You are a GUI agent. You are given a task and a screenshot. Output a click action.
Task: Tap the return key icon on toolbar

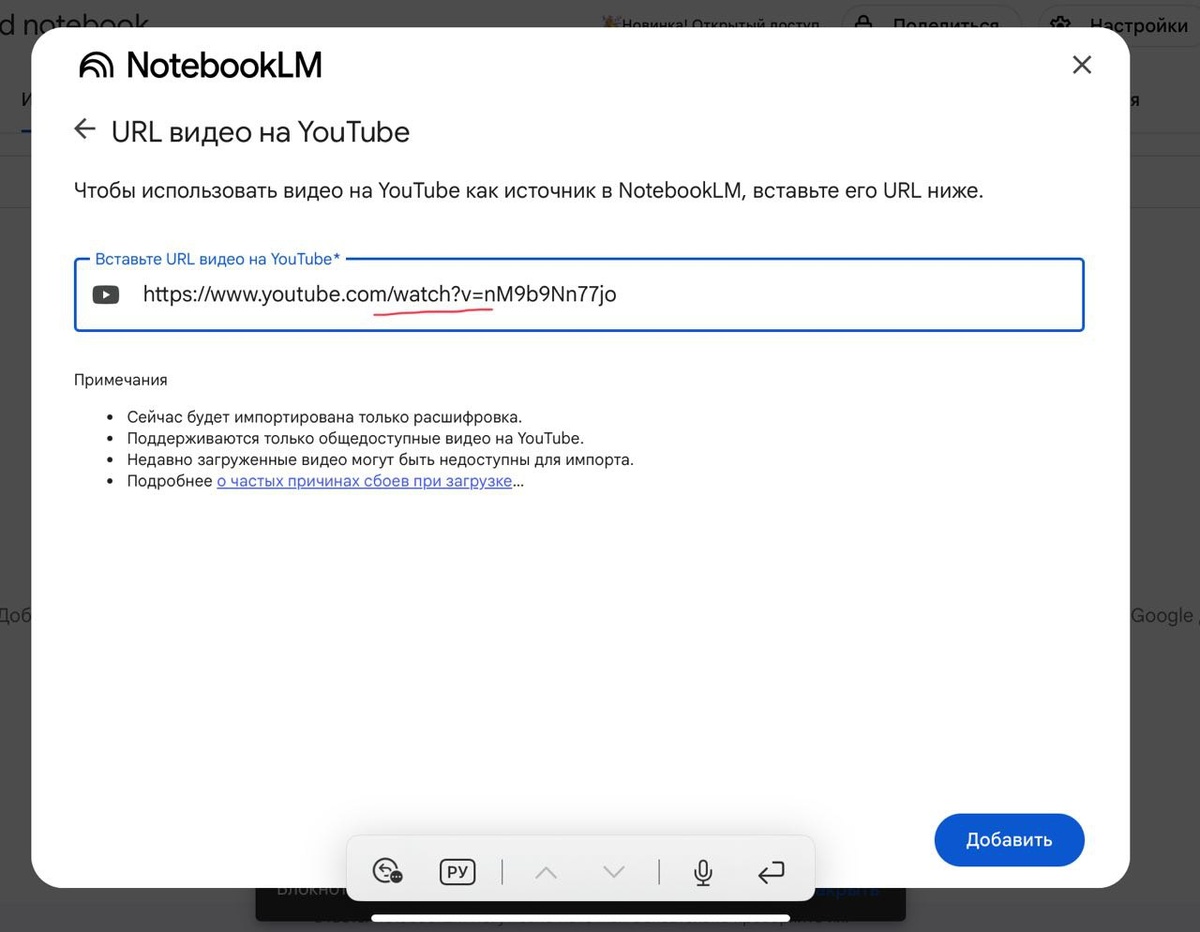770,872
